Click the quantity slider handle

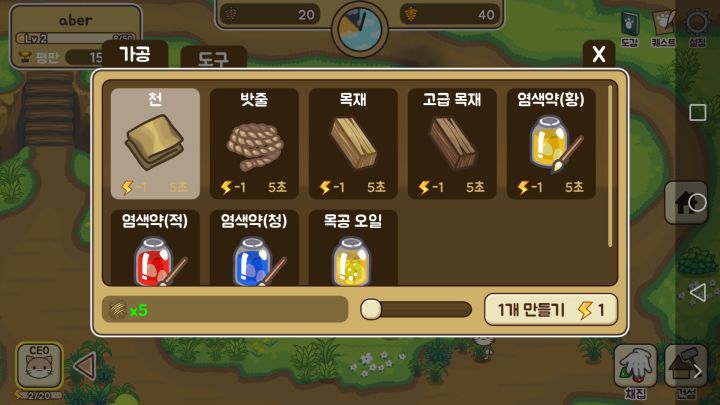pyautogui.click(x=371, y=309)
